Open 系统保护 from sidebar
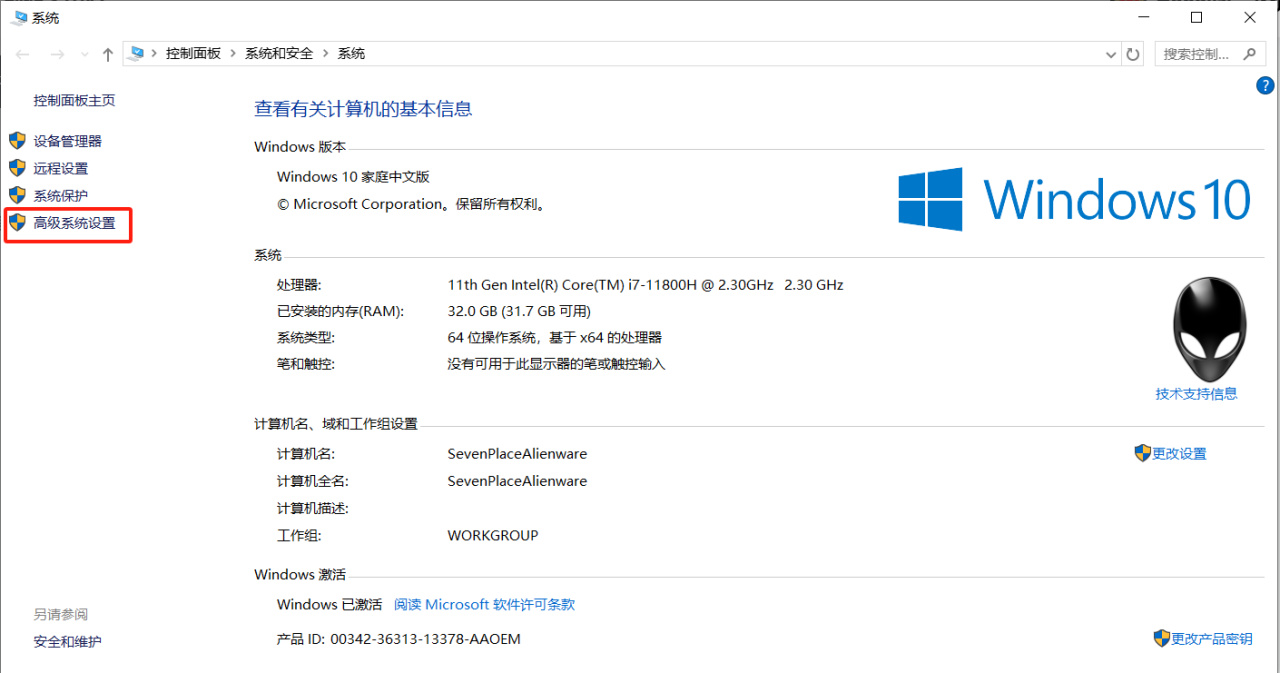This screenshot has height=673, width=1280. 60,195
